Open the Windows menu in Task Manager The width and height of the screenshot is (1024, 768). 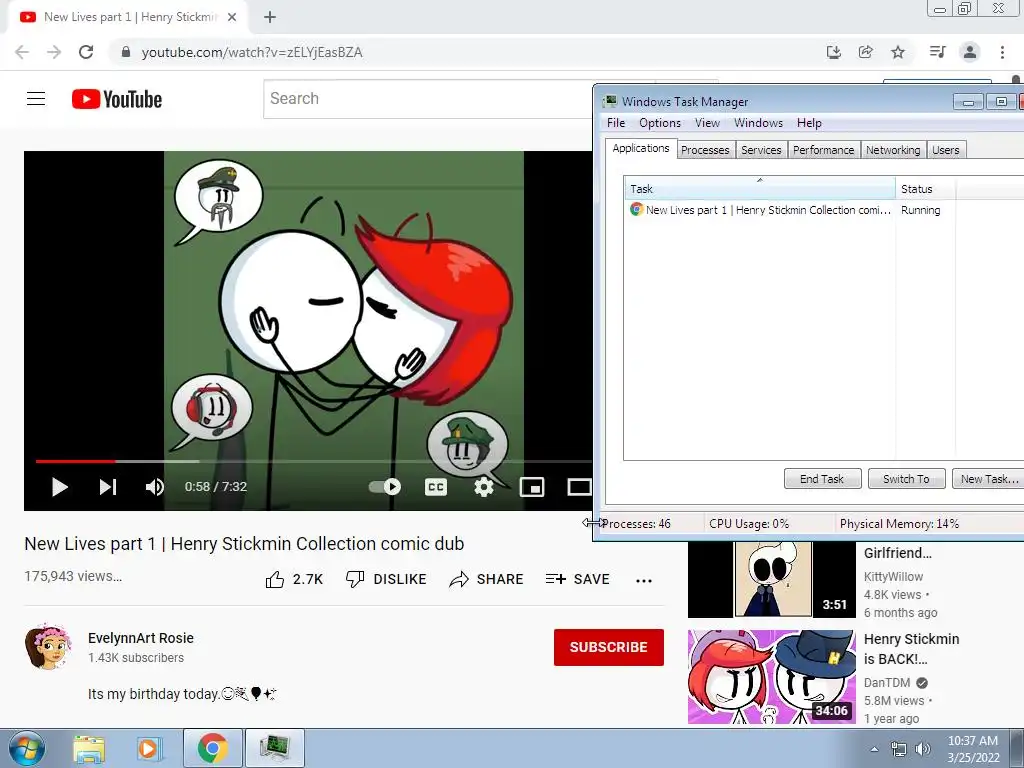[758, 123]
